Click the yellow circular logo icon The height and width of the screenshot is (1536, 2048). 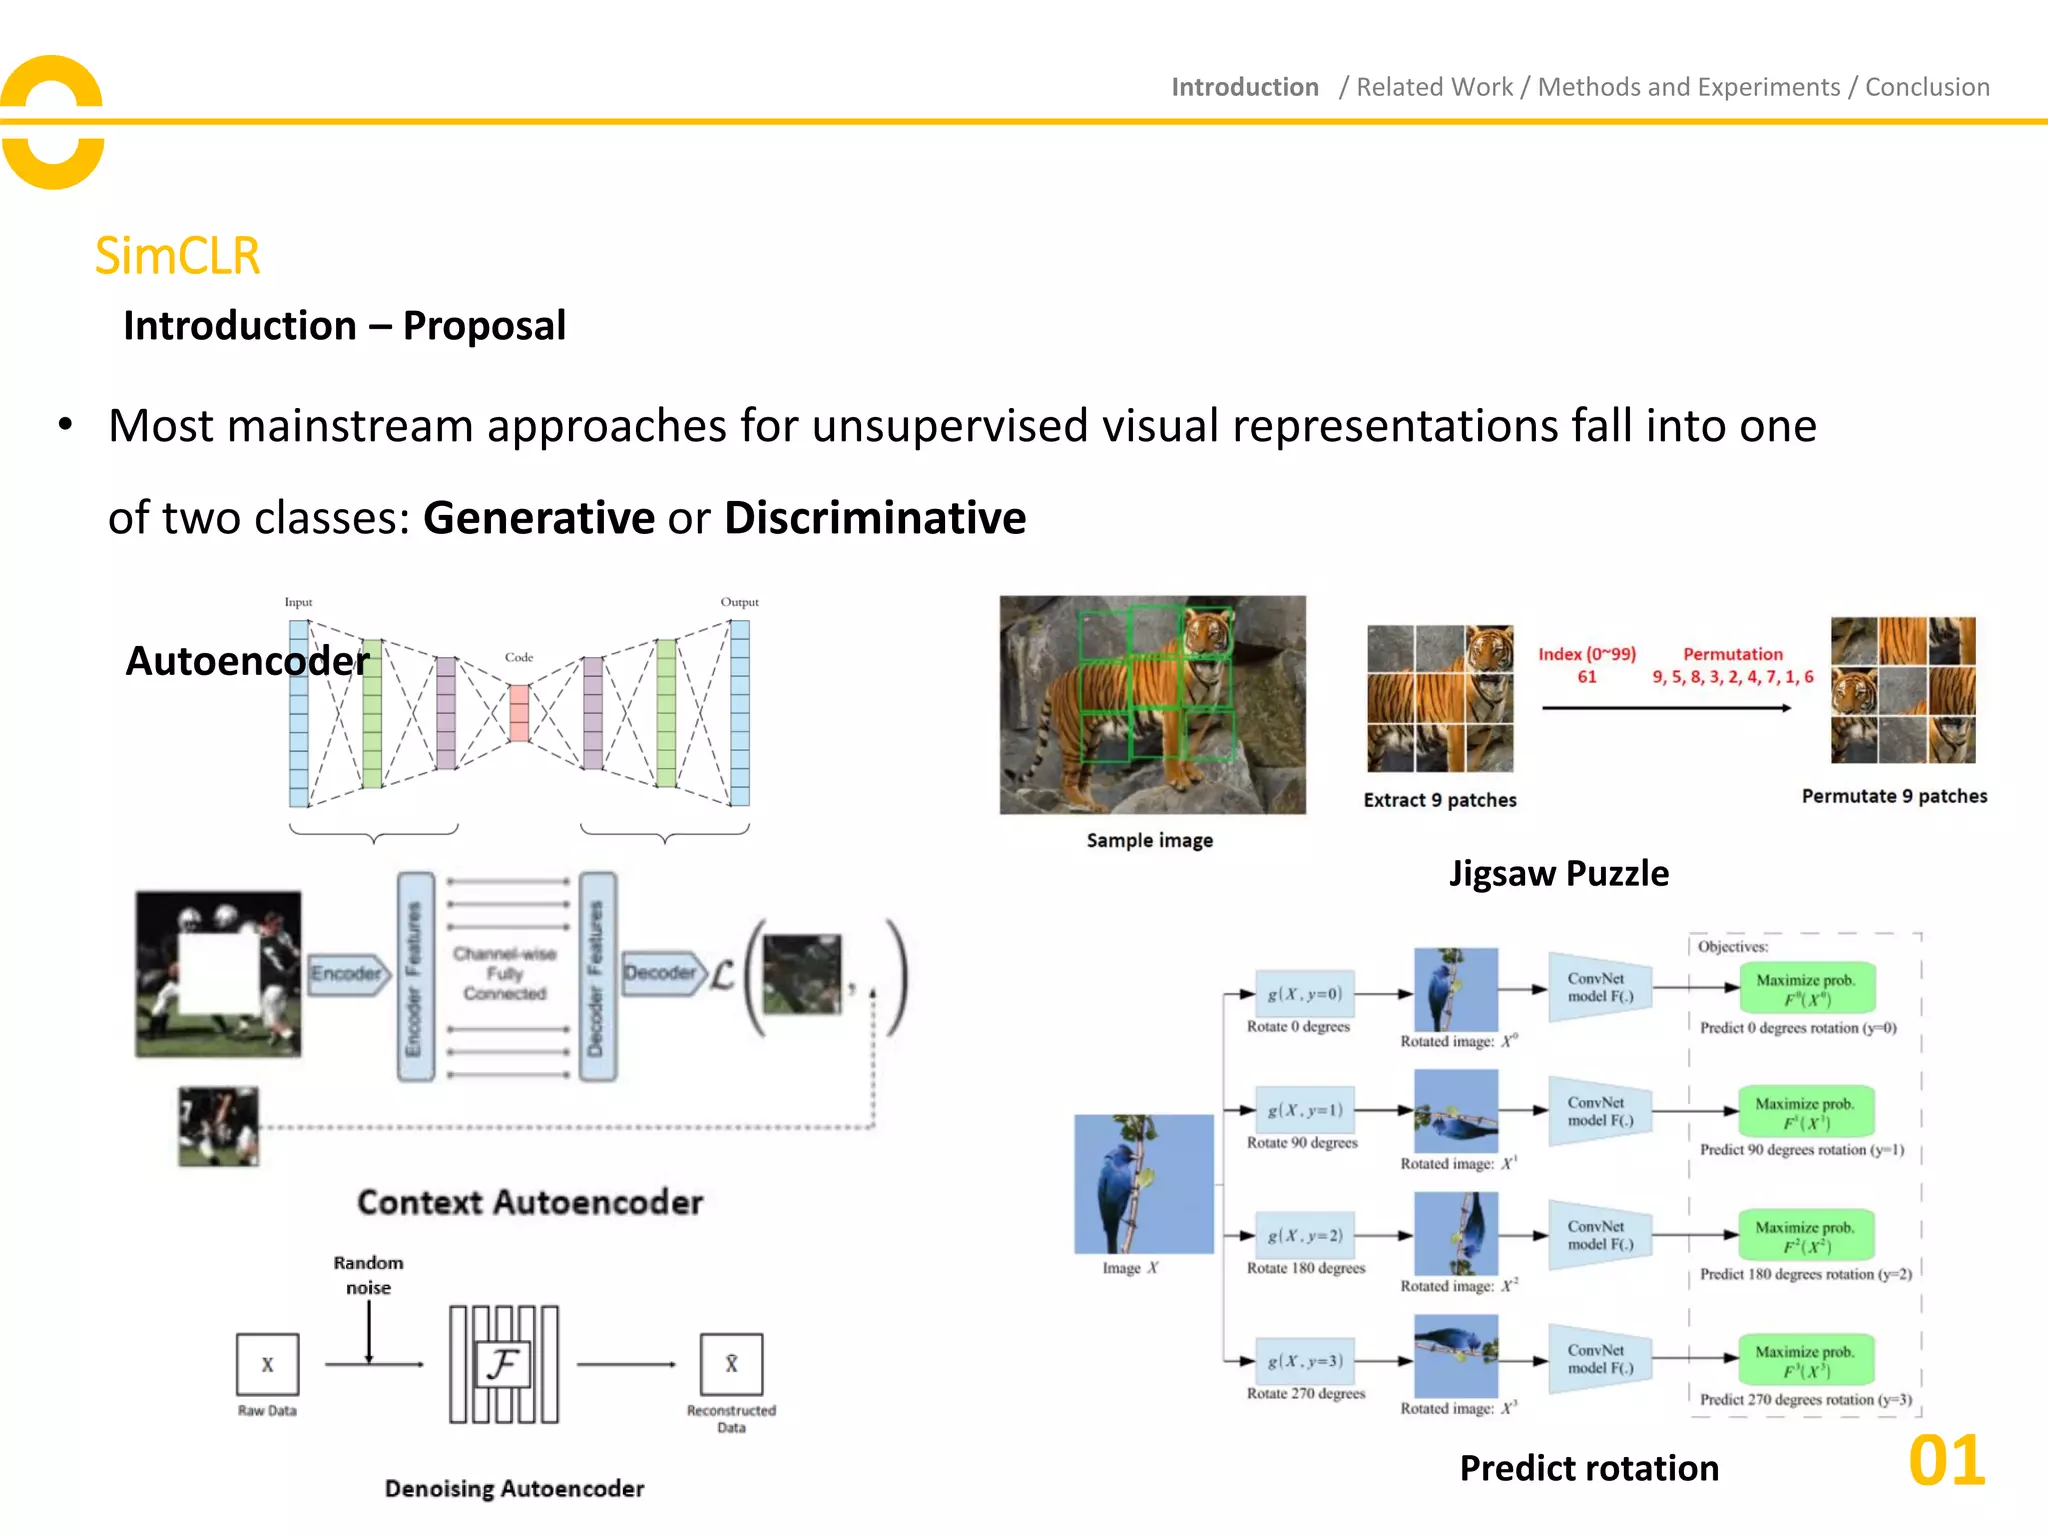(52, 122)
